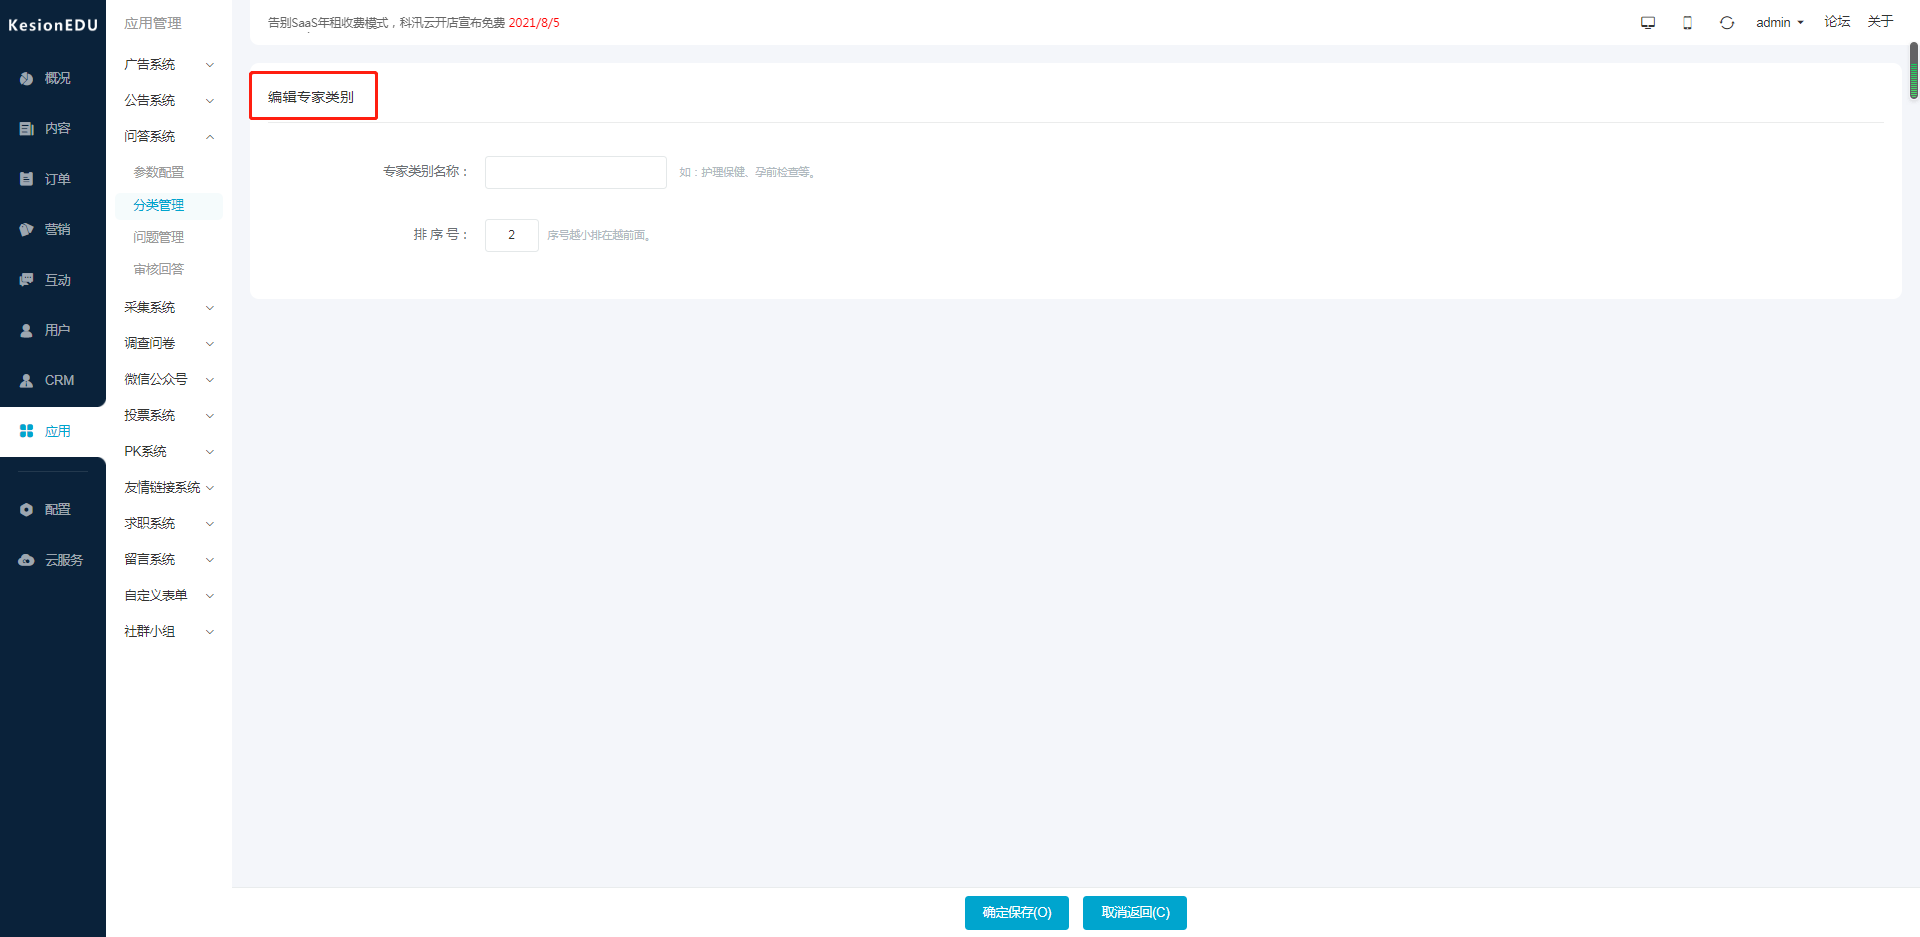This screenshot has width=1920, height=937.
Task: Open the admin user dropdown
Action: pyautogui.click(x=1779, y=22)
